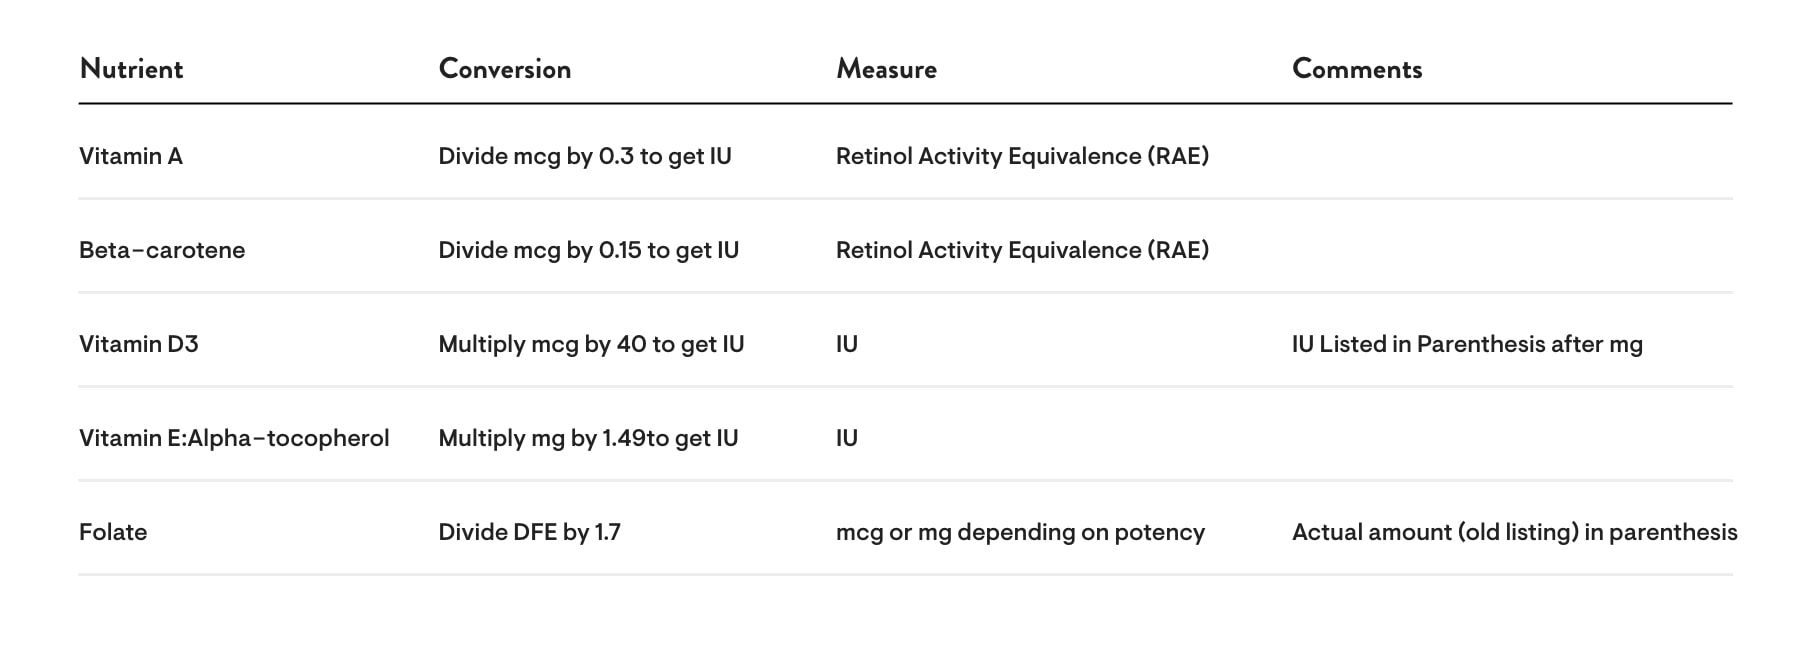Viewport: 1814px width, 651px height.
Task: Click 'Divide mcg by 0.3 to get IU'
Action: coord(585,156)
